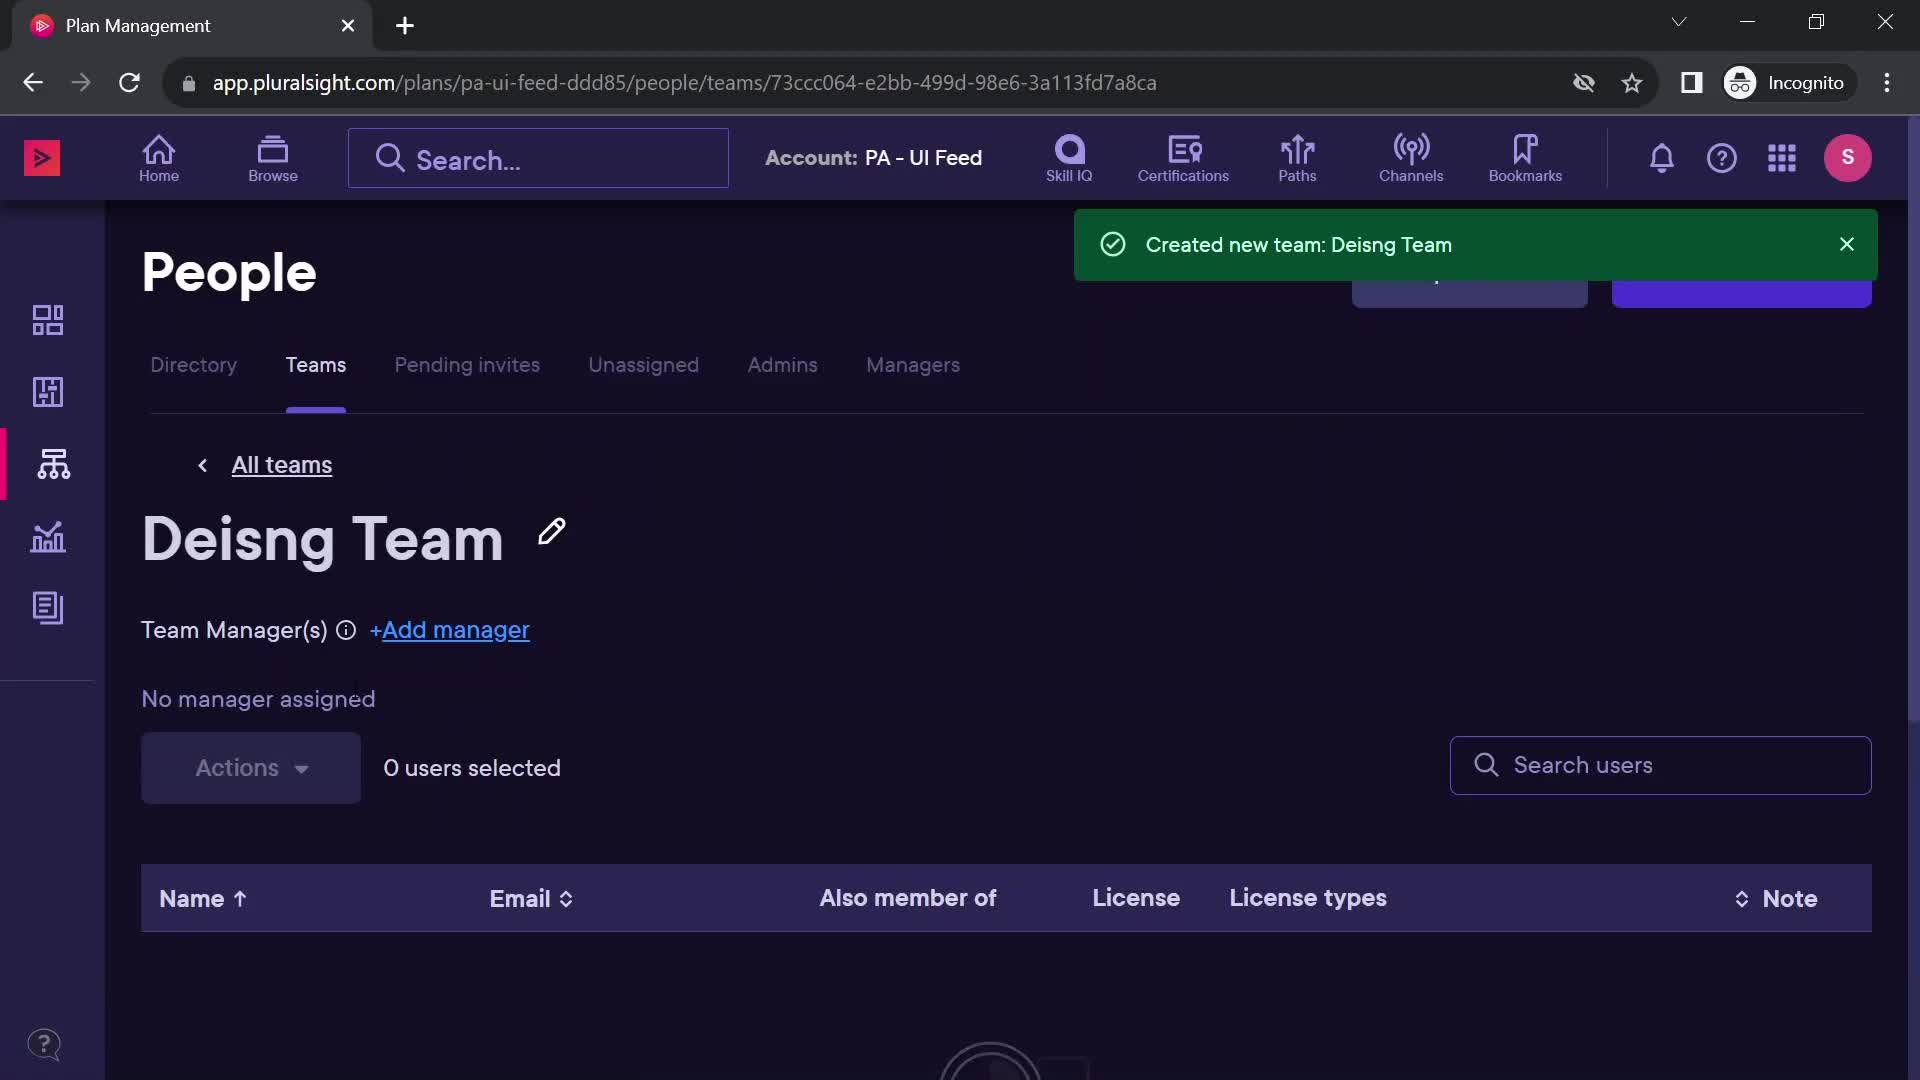This screenshot has height=1080, width=1920.
Task: Switch to the Admins tab
Action: 782,364
